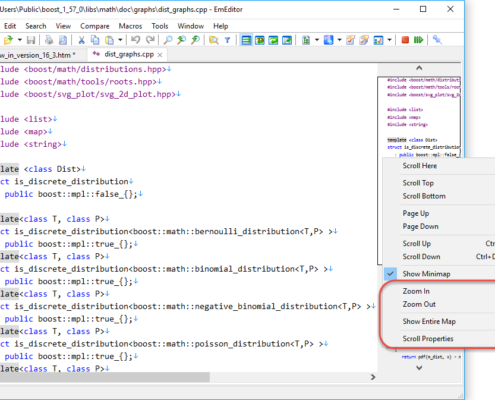Click the Save floppy disk icon

pos(31,40)
